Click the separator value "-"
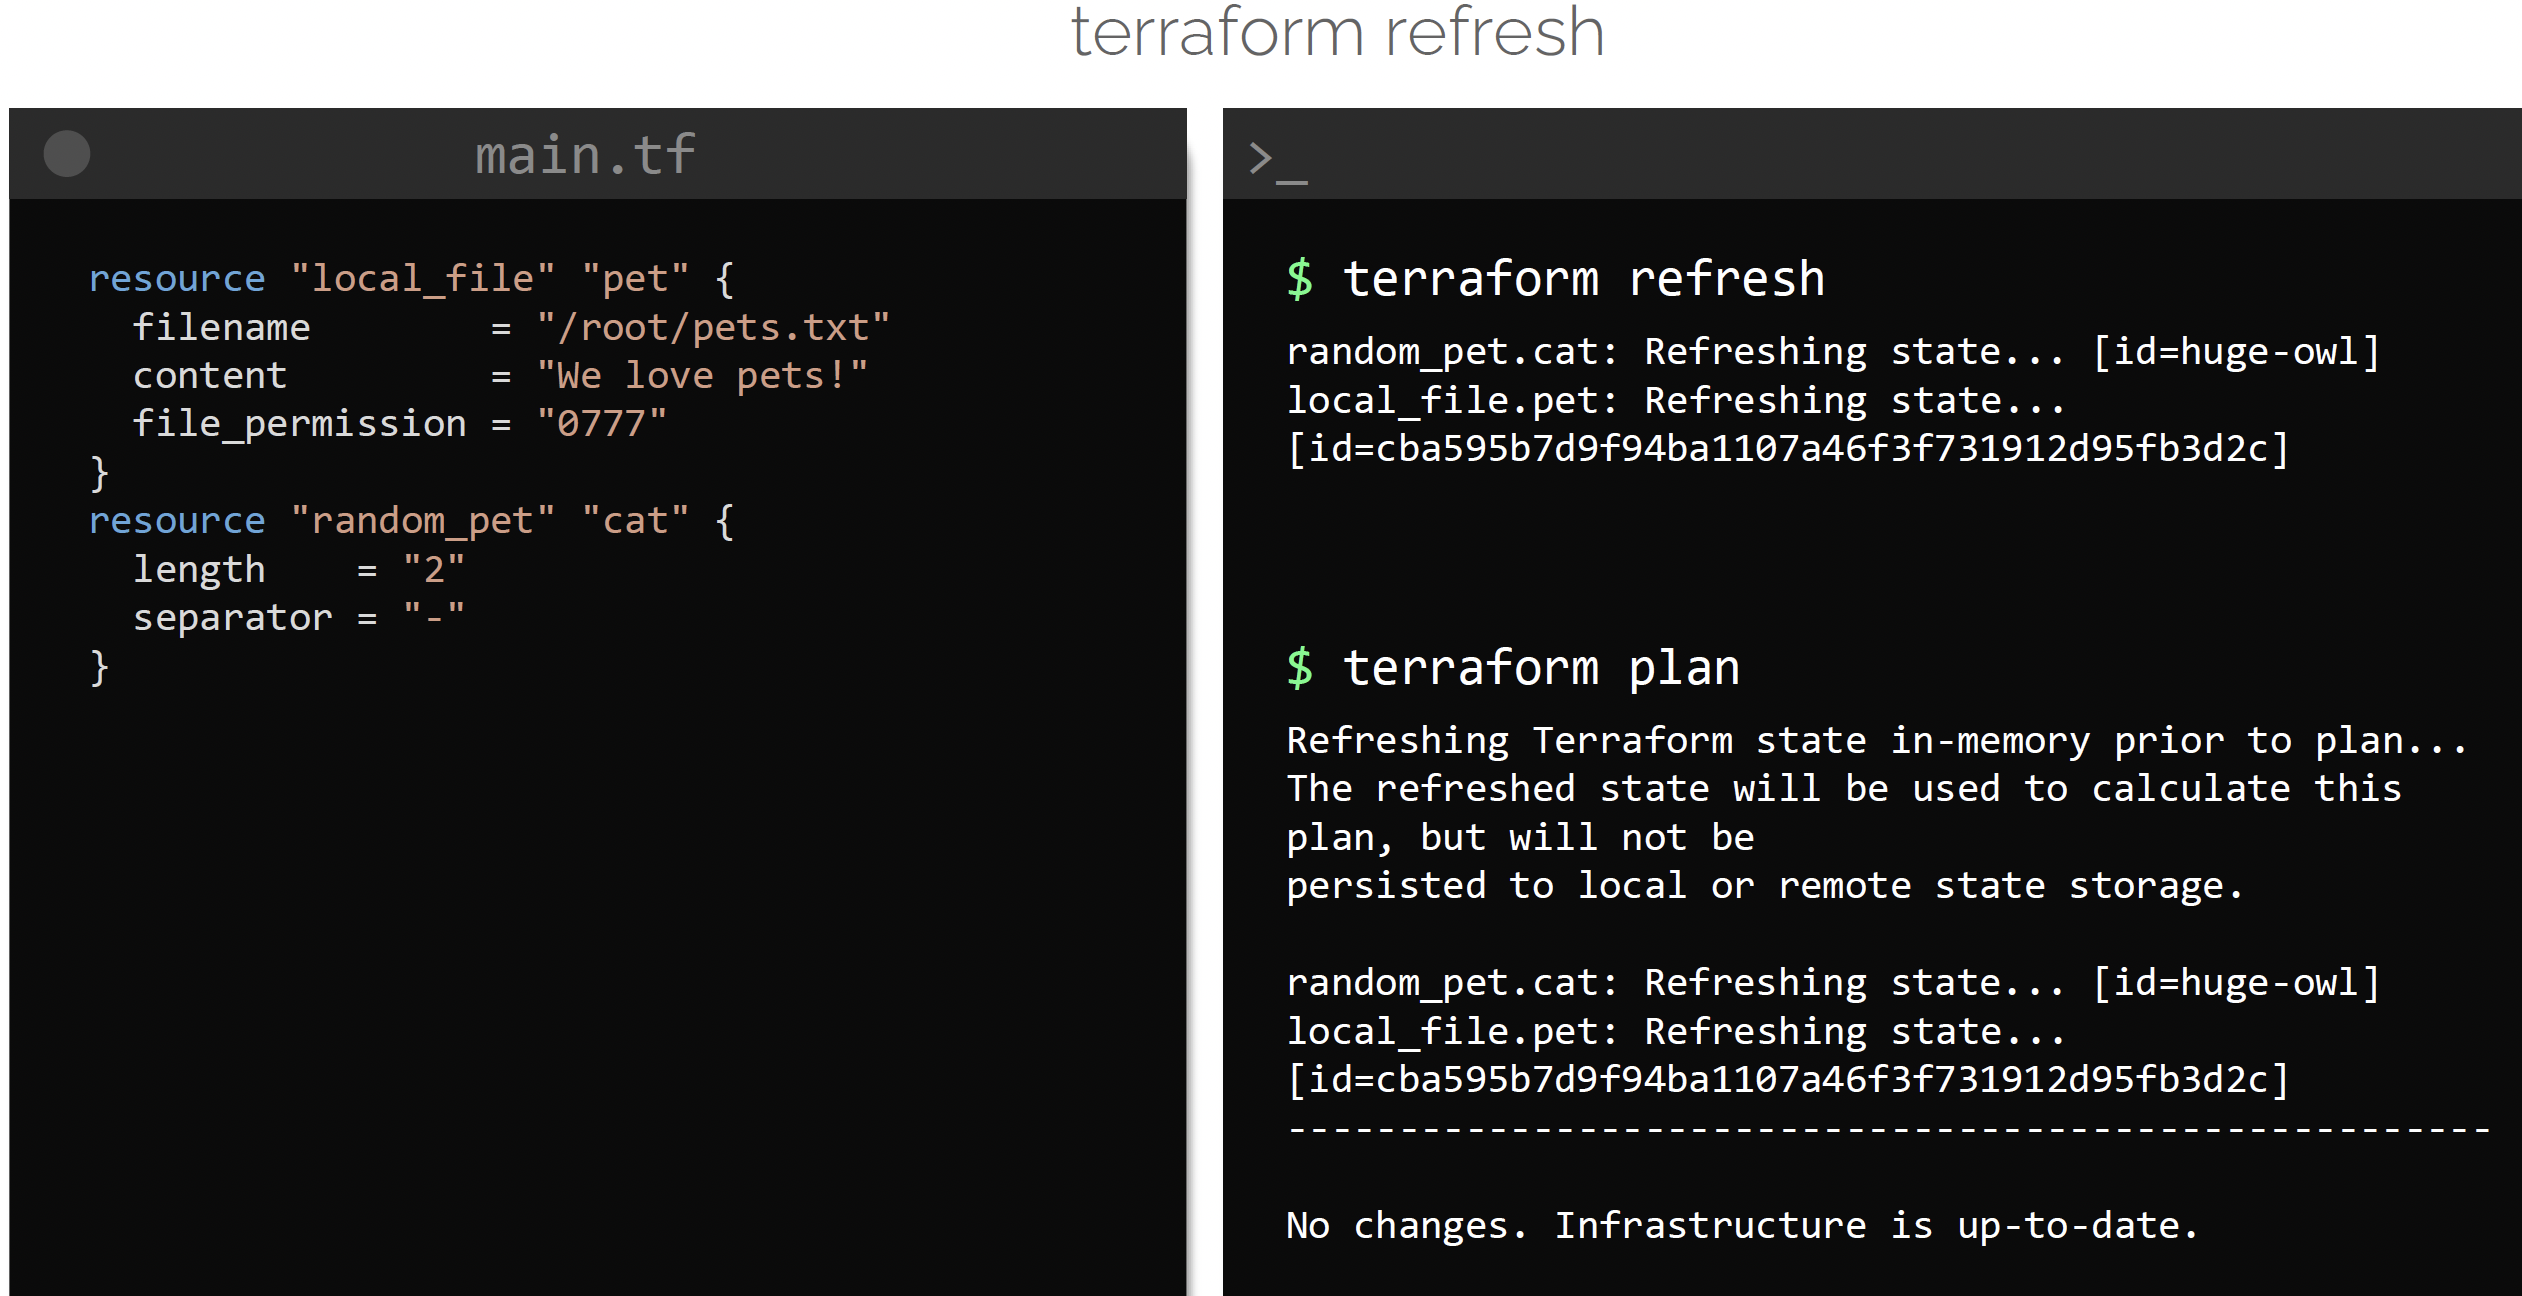Image resolution: width=2522 pixels, height=1296 pixels. pos(434,617)
